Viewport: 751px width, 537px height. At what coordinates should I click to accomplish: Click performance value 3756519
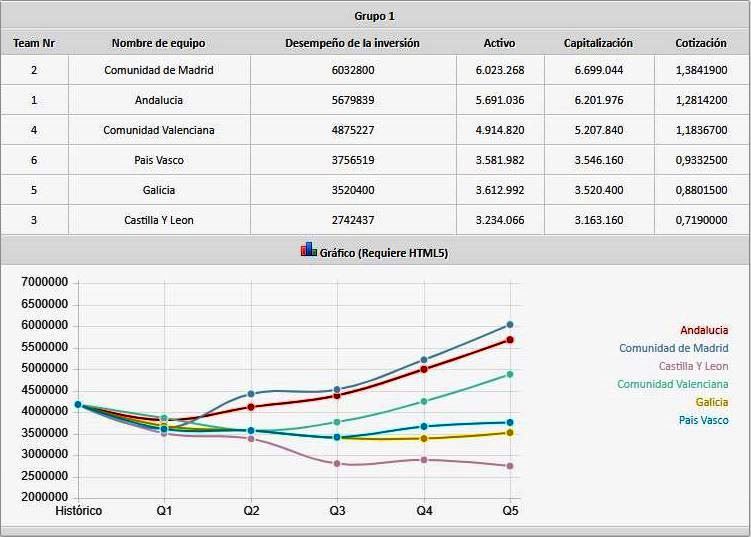tap(353, 160)
